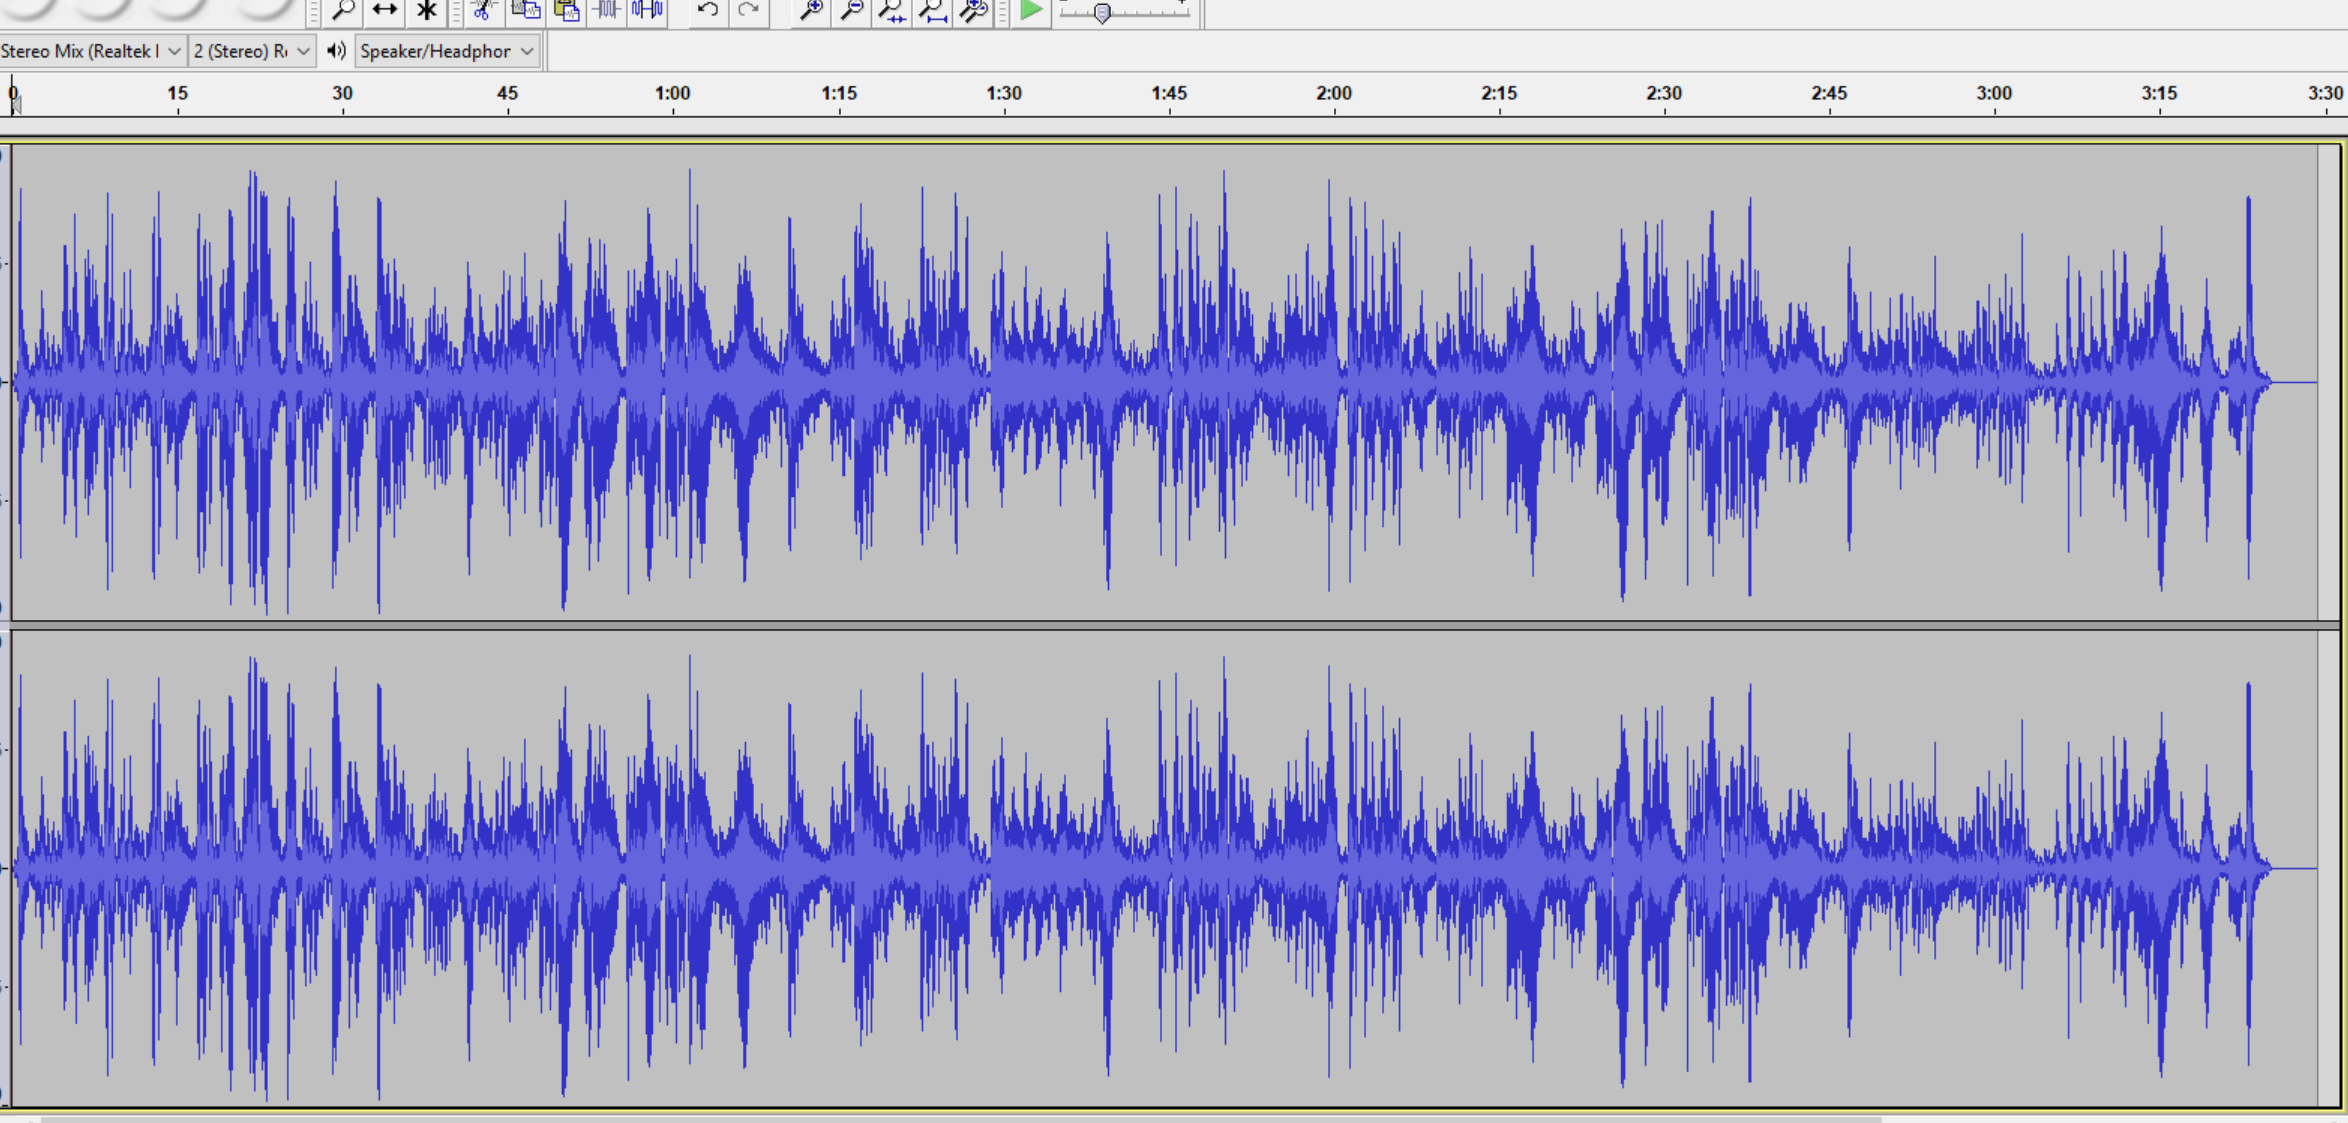2348x1123 pixels.
Task: Select the Time Shift tool
Action: pyautogui.click(x=385, y=10)
